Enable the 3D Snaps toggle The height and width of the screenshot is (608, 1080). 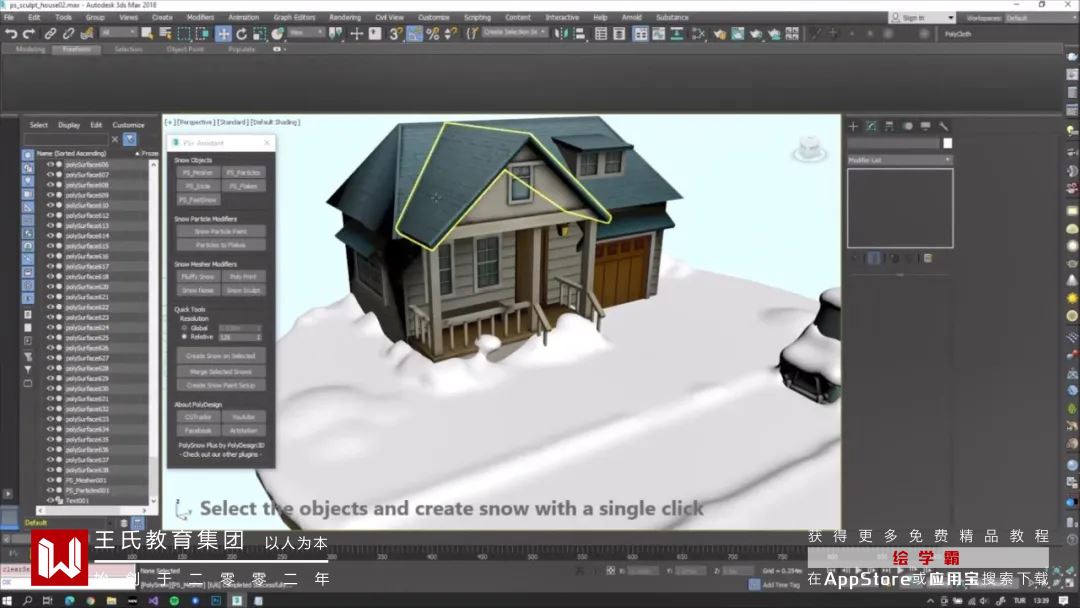tap(395, 33)
